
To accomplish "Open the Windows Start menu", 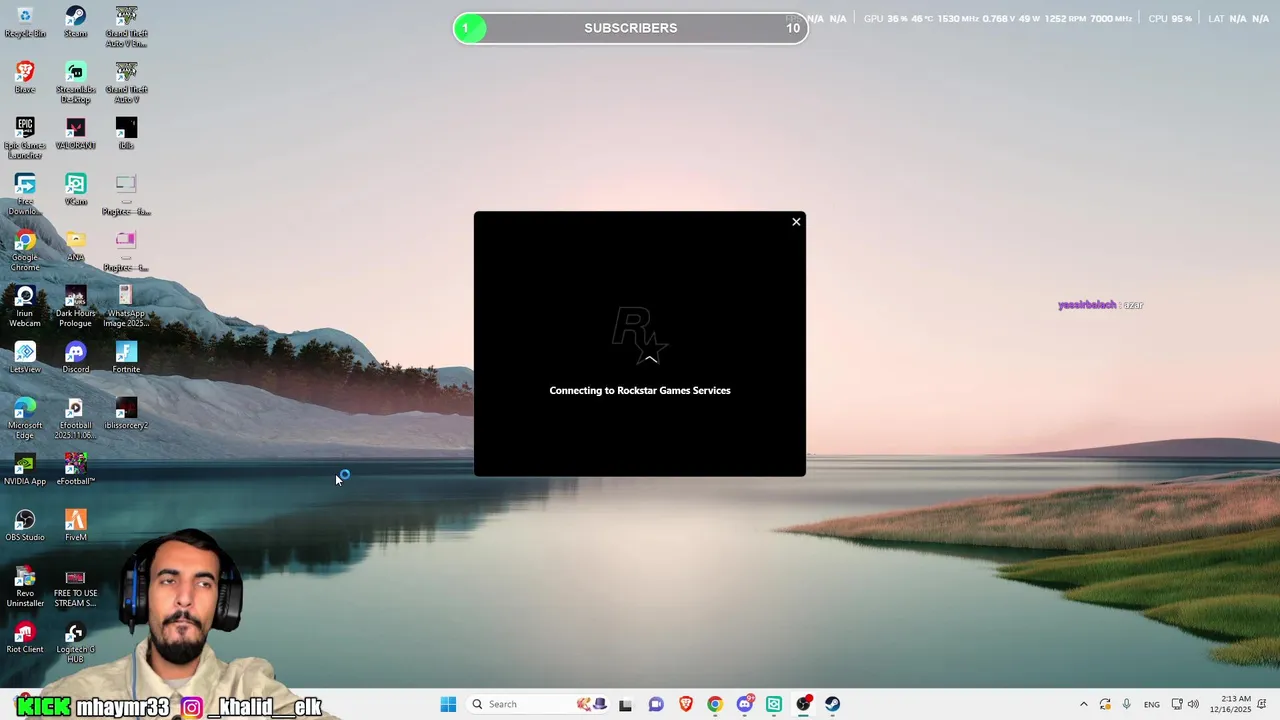I will tap(448, 704).
